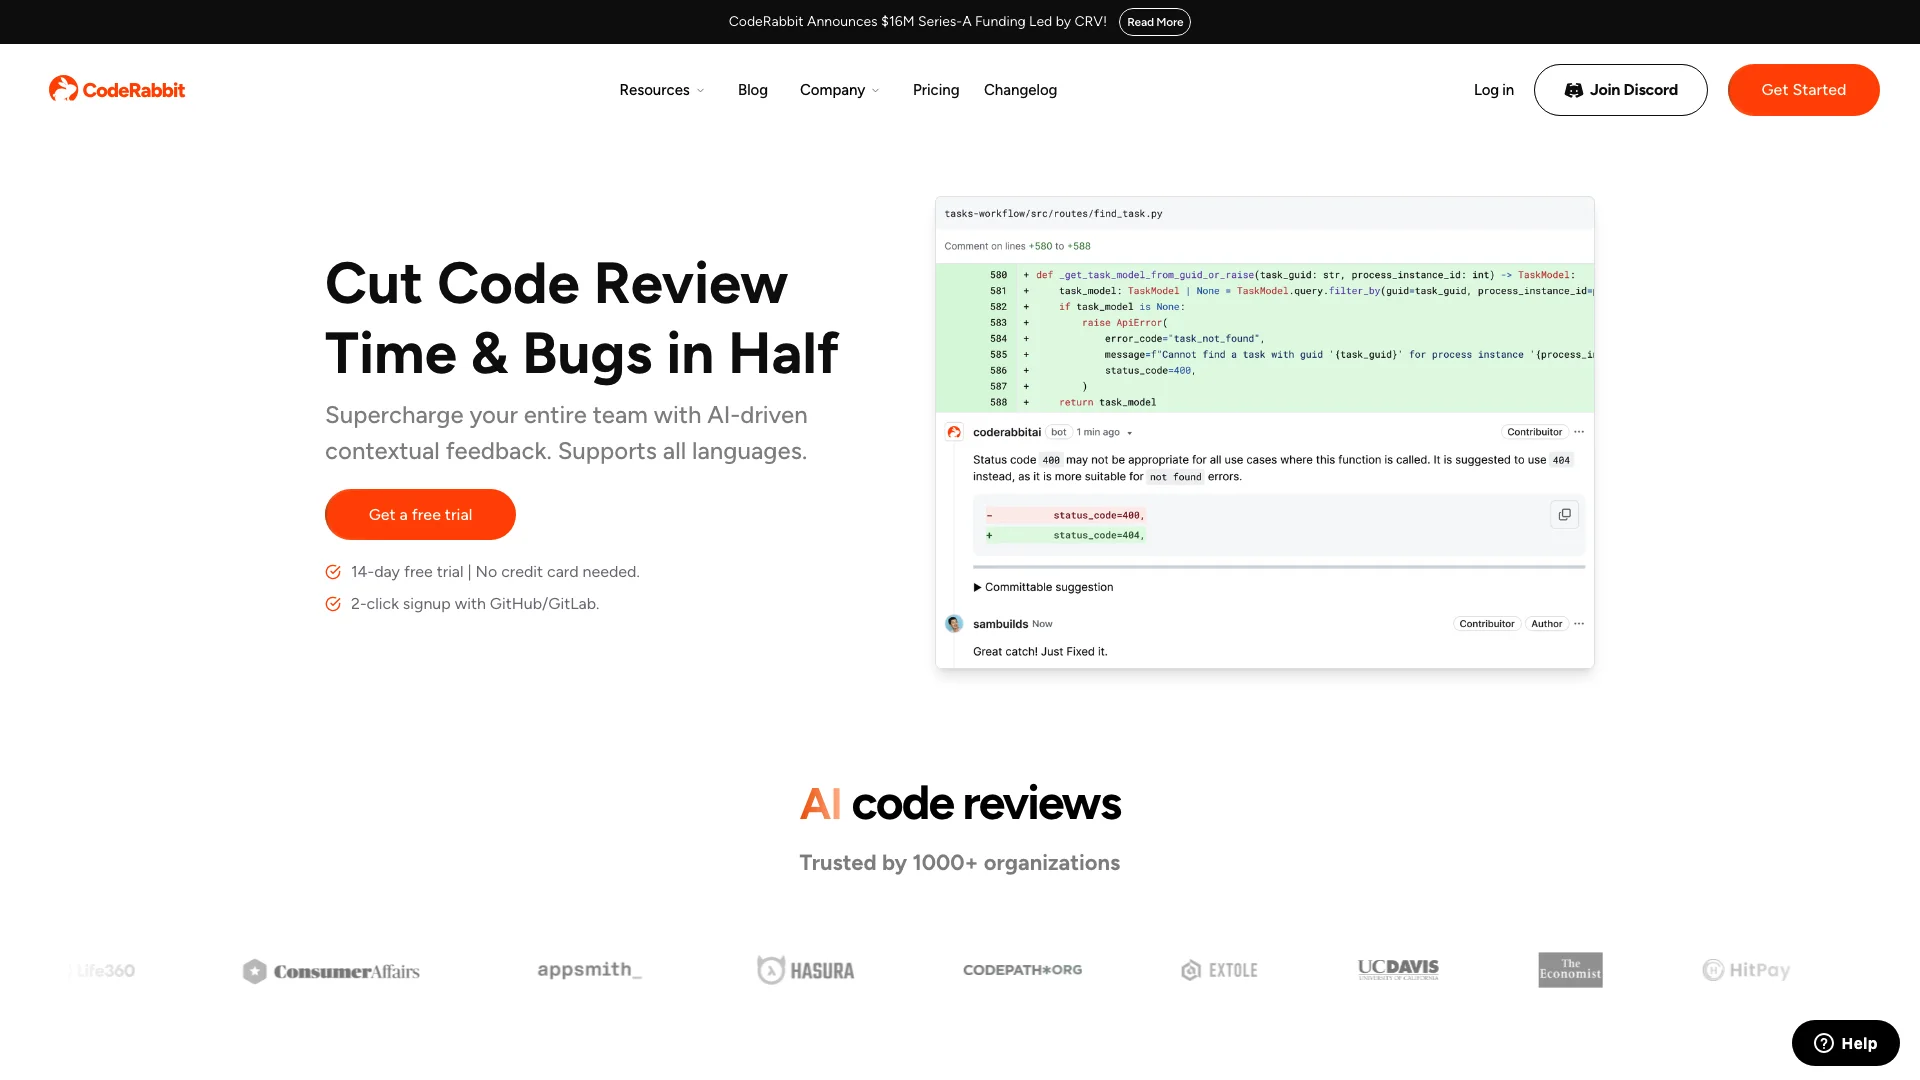Click the Pricing menu item
The height and width of the screenshot is (1080, 1920).
coord(936,90)
